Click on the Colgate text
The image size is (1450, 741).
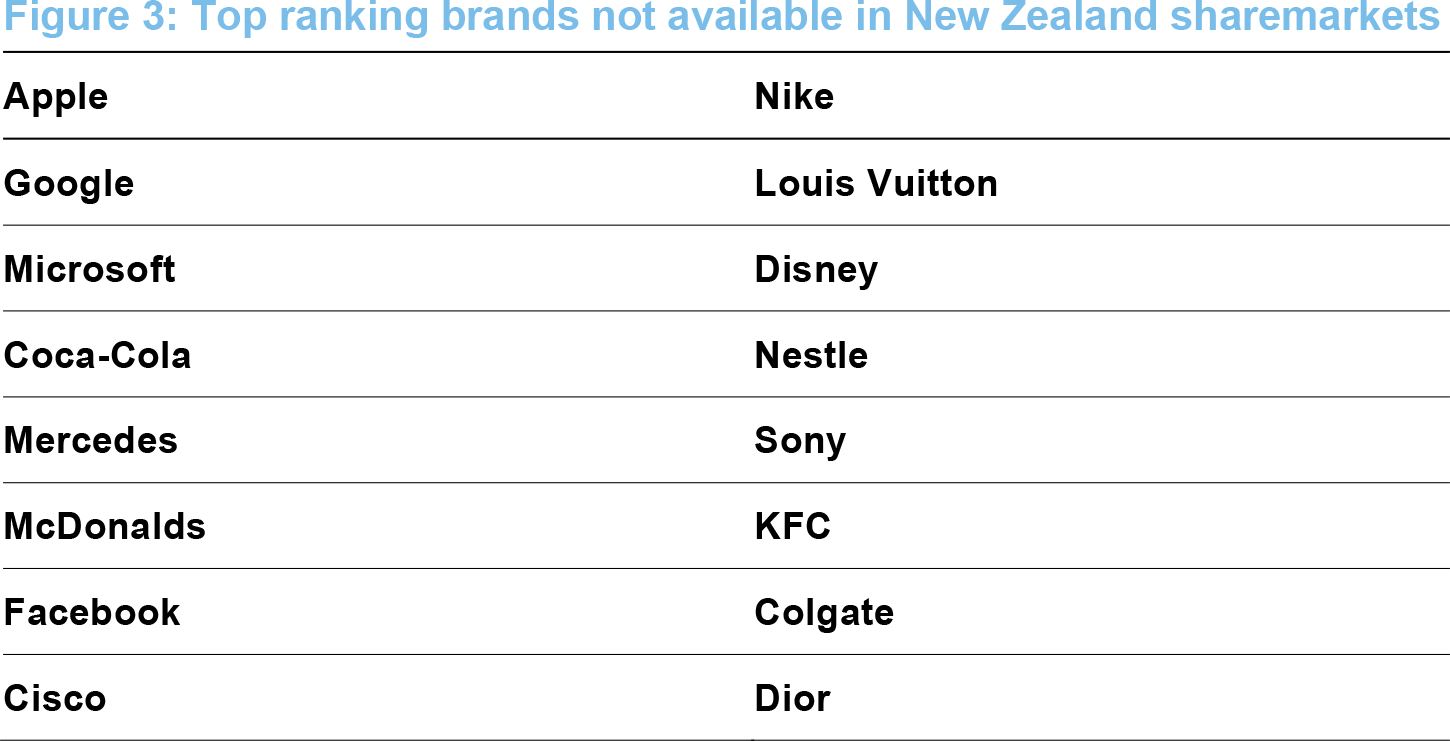point(824,613)
